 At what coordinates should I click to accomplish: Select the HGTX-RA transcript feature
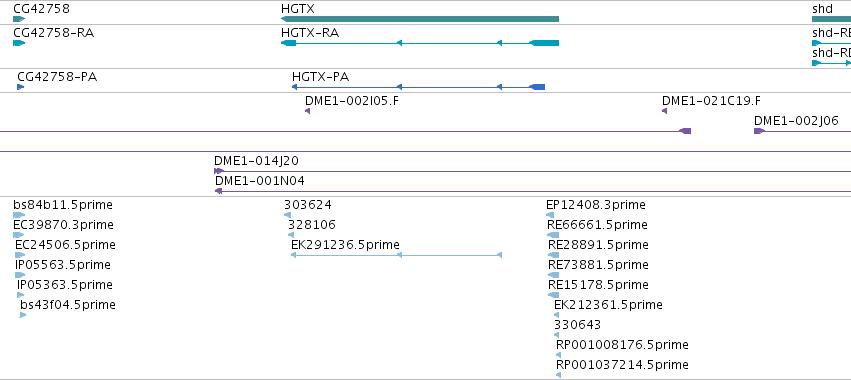point(420,43)
